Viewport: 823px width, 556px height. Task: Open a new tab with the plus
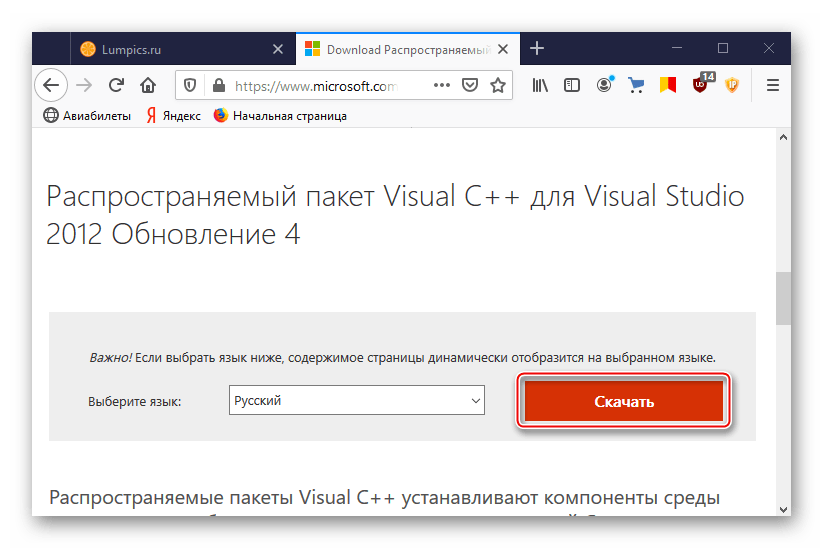536,49
